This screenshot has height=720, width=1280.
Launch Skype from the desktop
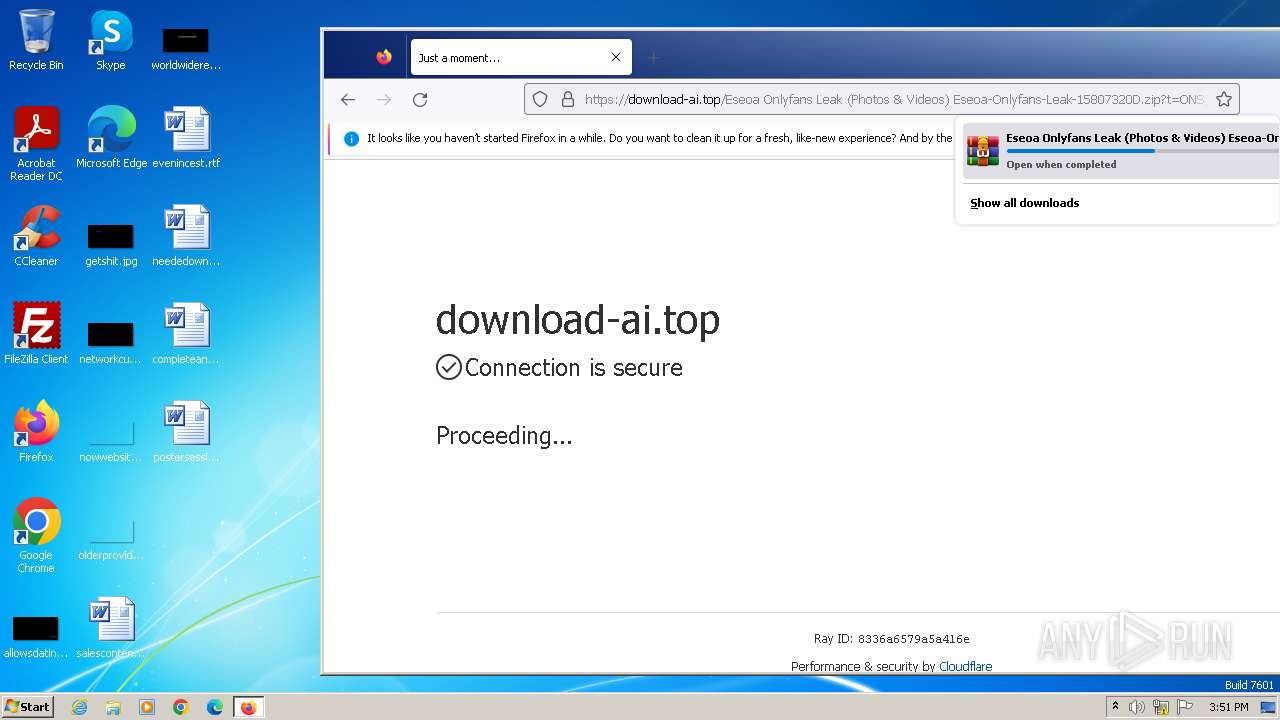click(x=110, y=40)
